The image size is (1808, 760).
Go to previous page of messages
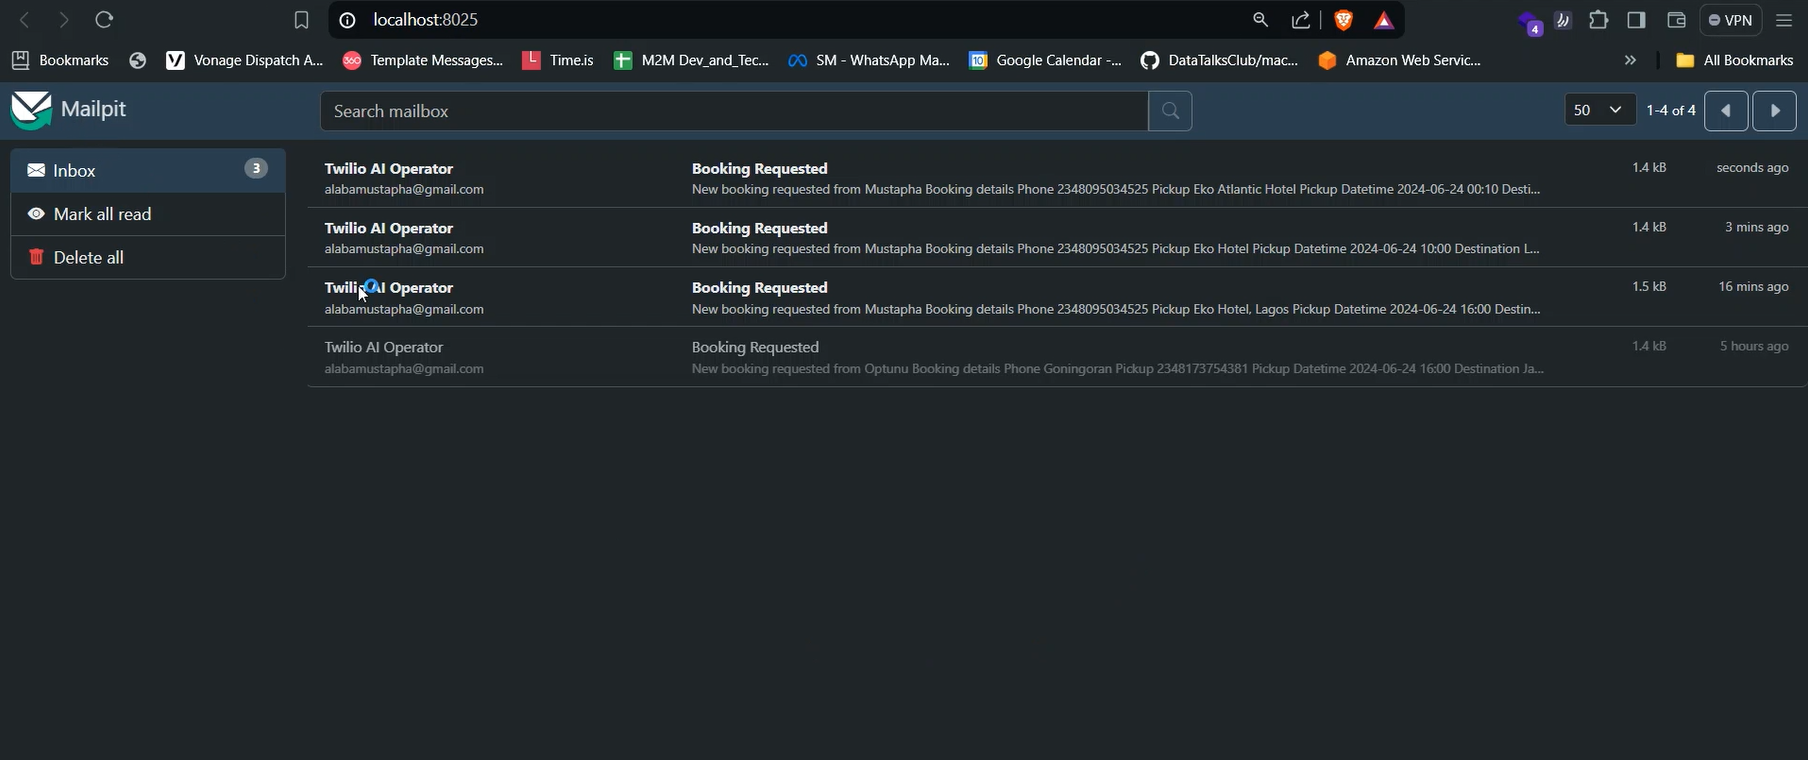tap(1726, 111)
